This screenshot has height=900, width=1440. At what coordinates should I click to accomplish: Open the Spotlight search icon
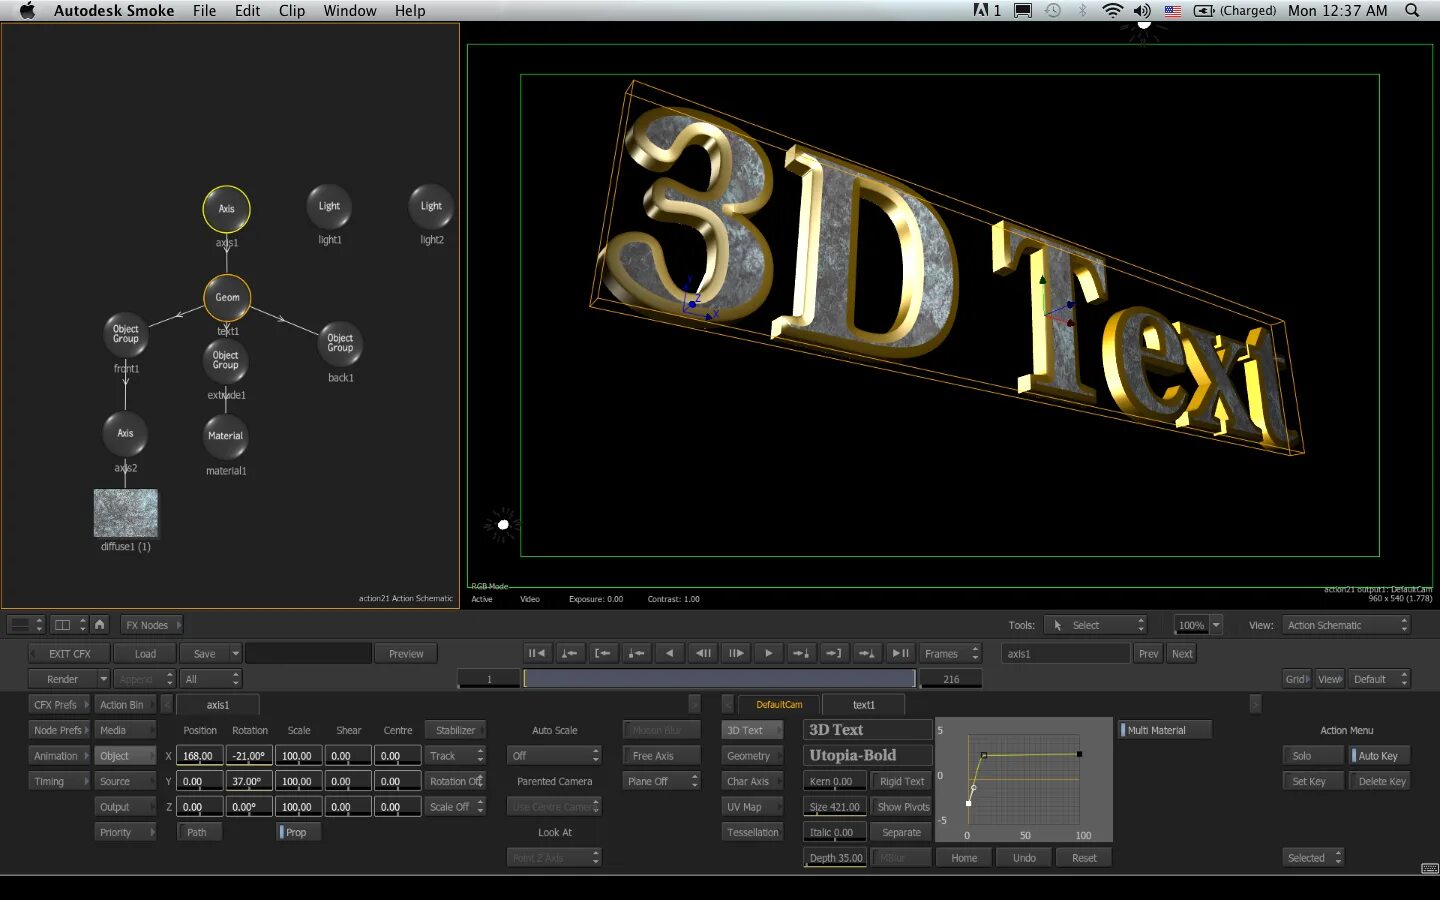[1412, 10]
